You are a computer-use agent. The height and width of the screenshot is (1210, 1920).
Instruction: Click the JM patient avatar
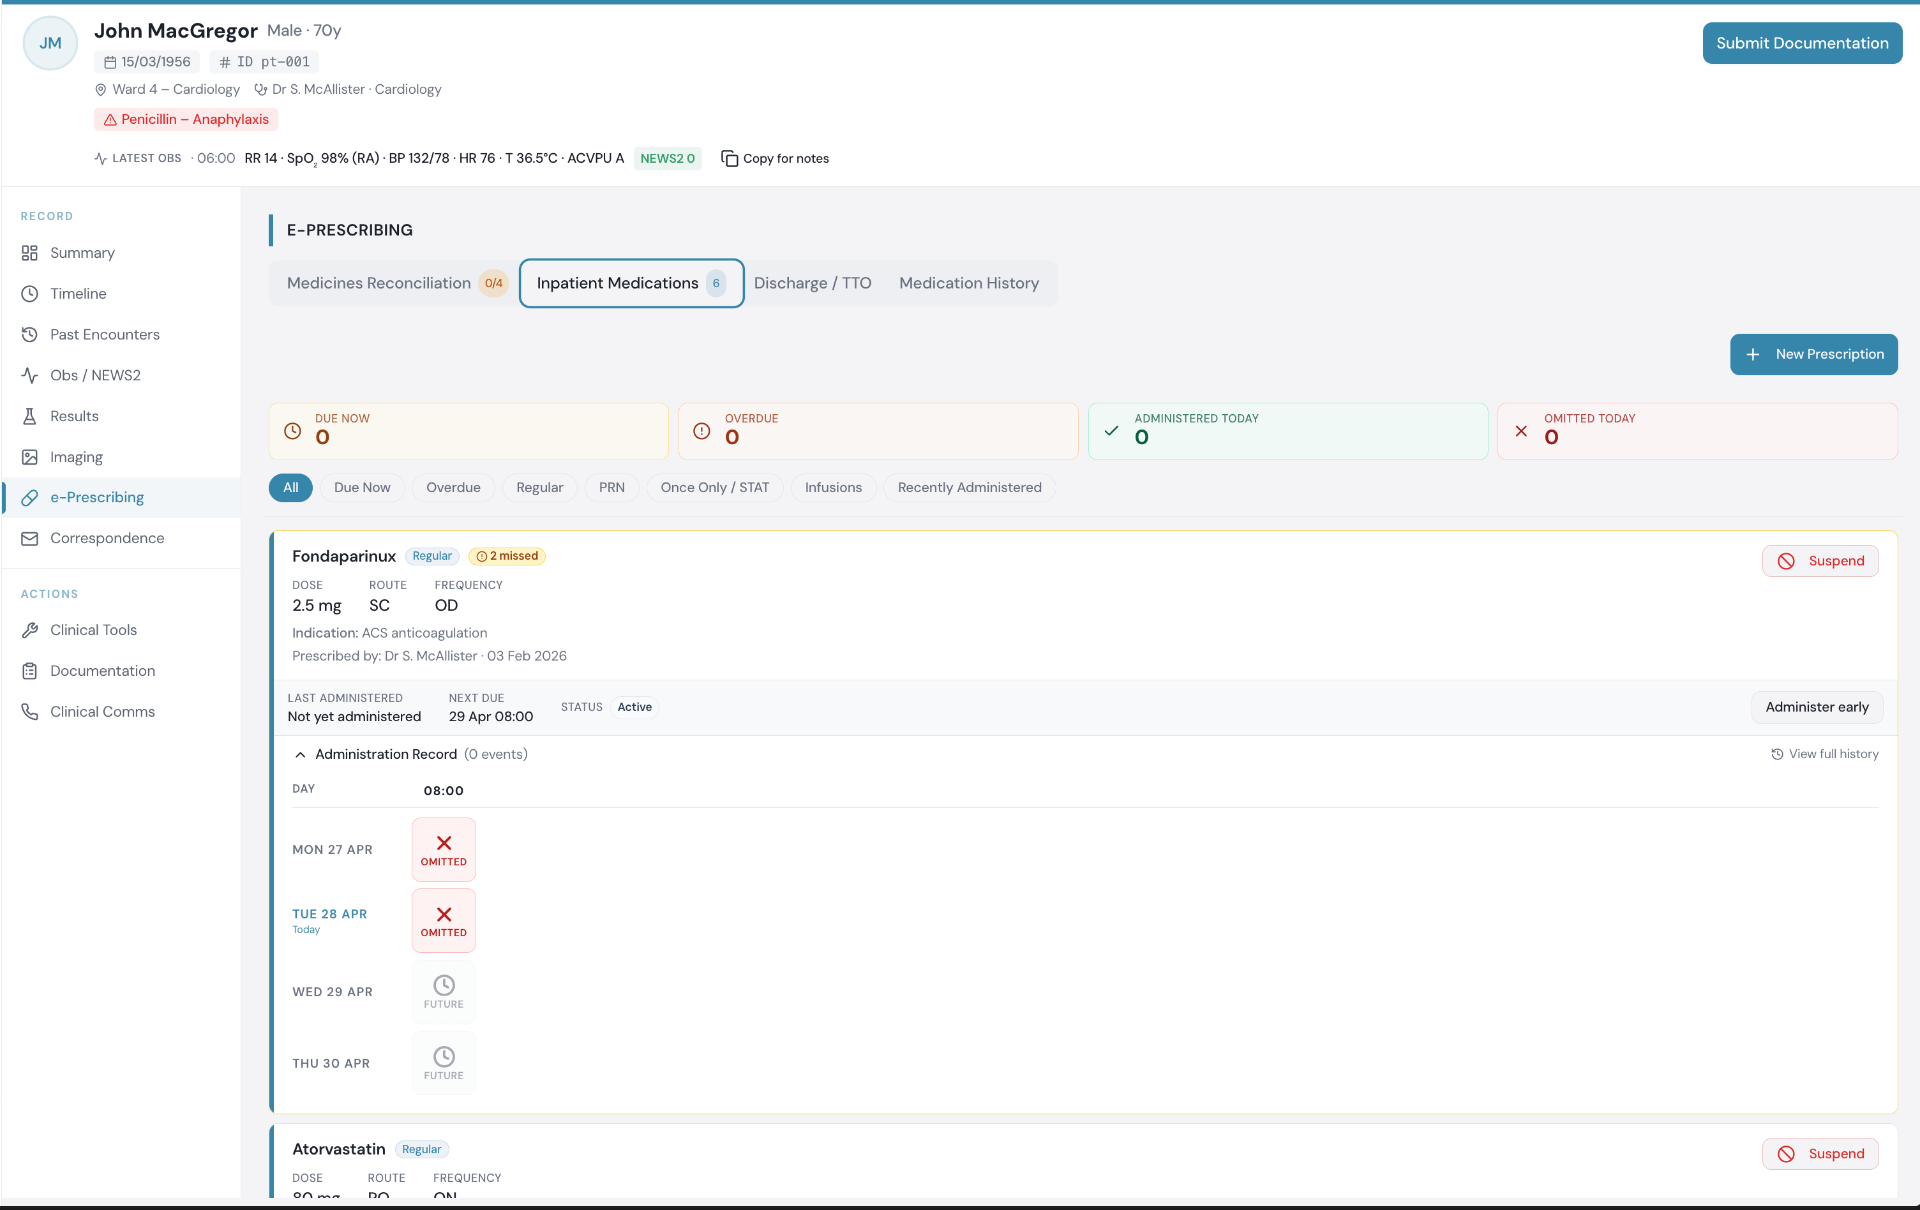coord(50,43)
